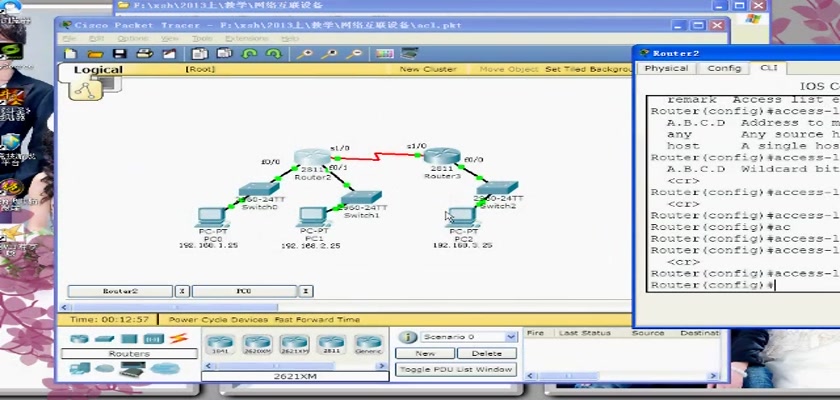Select the Switches device category icon
840x400 pixels.
104,338
